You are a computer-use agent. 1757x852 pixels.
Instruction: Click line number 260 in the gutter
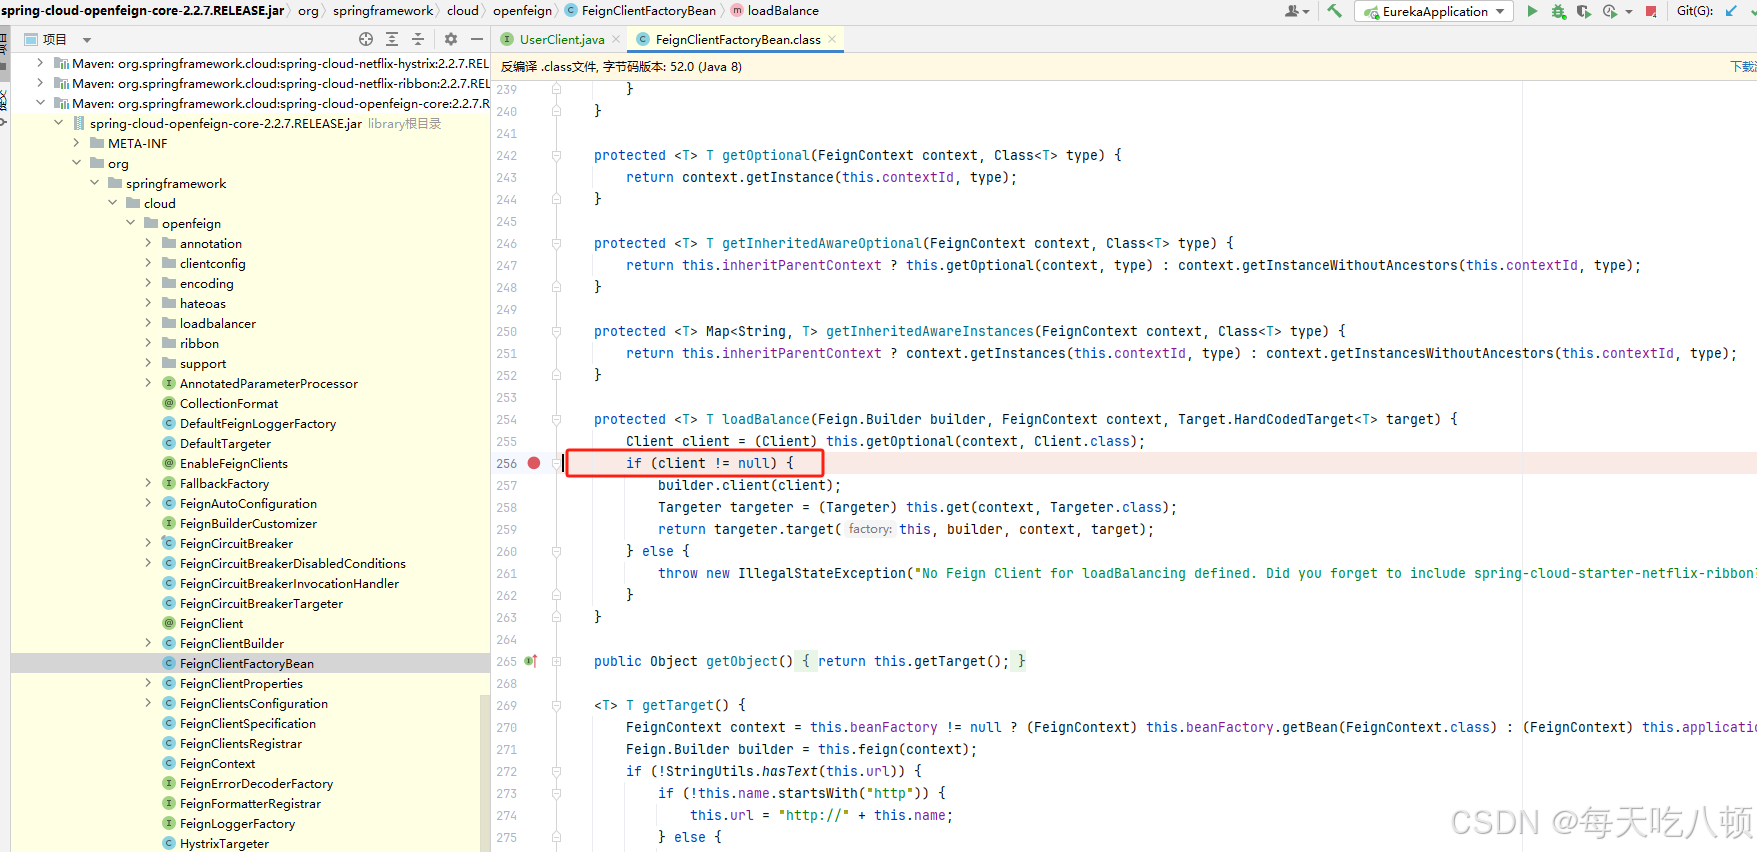coord(507,552)
